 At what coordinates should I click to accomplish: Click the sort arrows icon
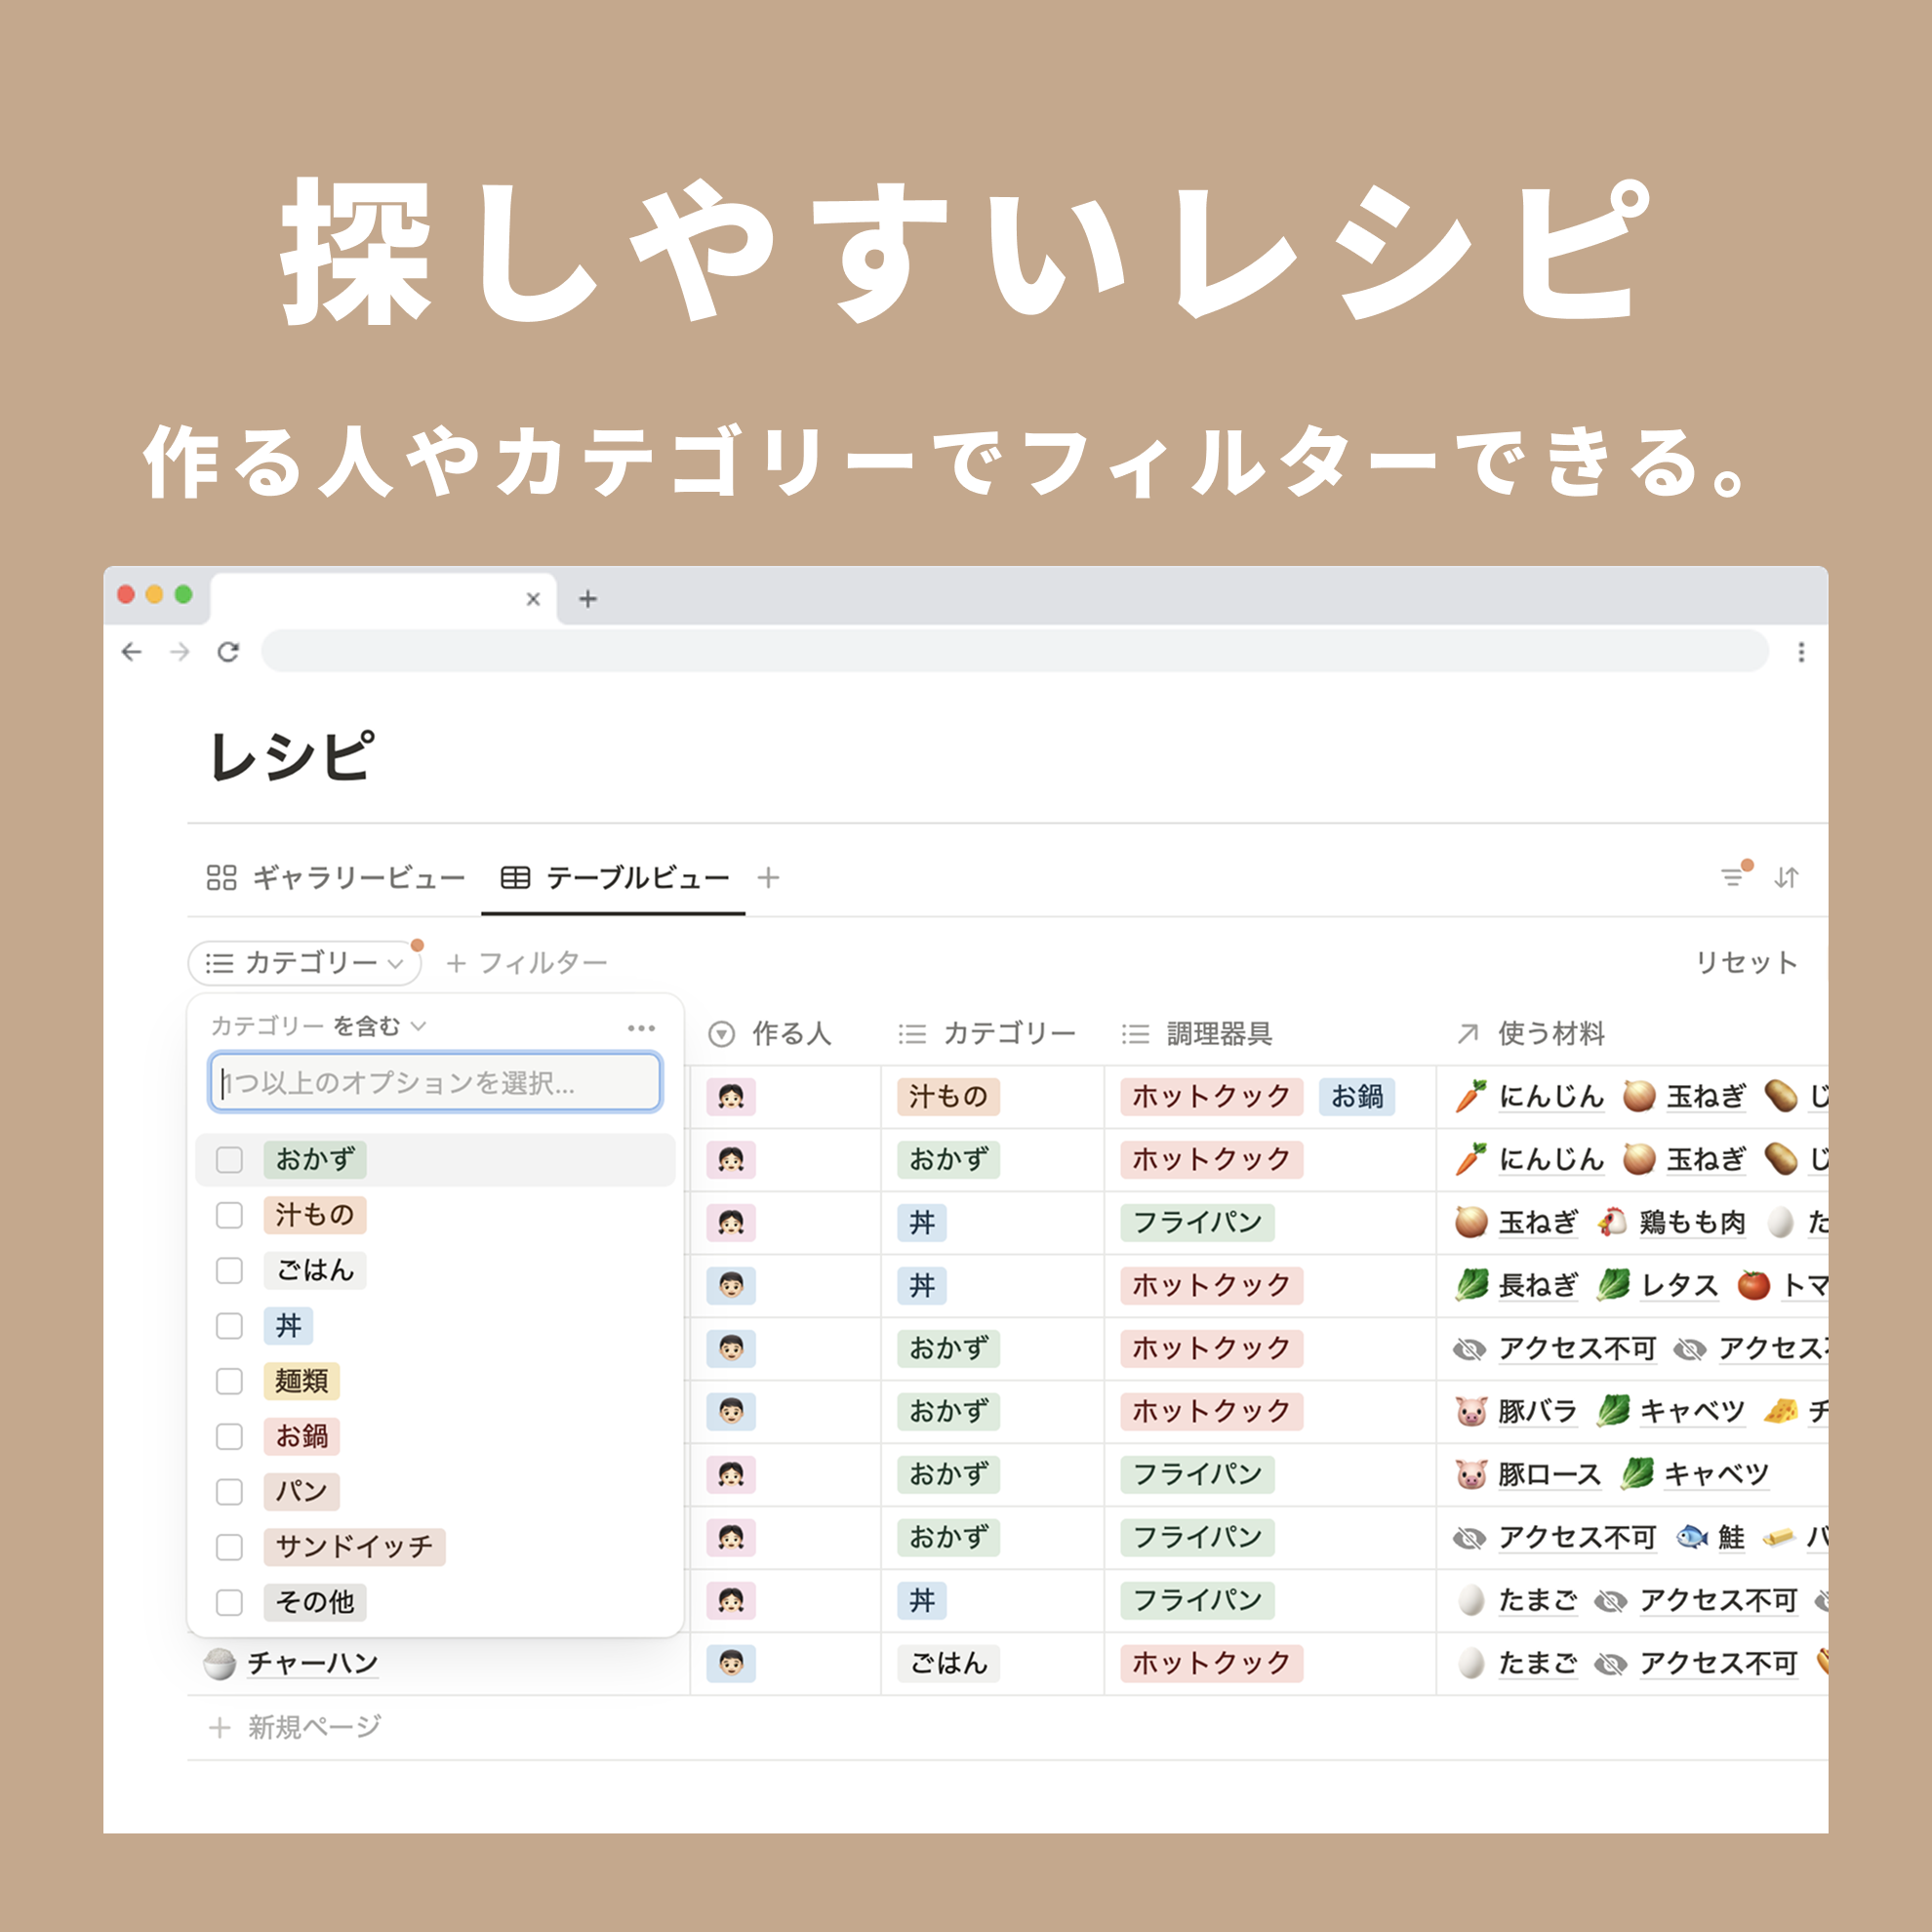click(x=1786, y=877)
